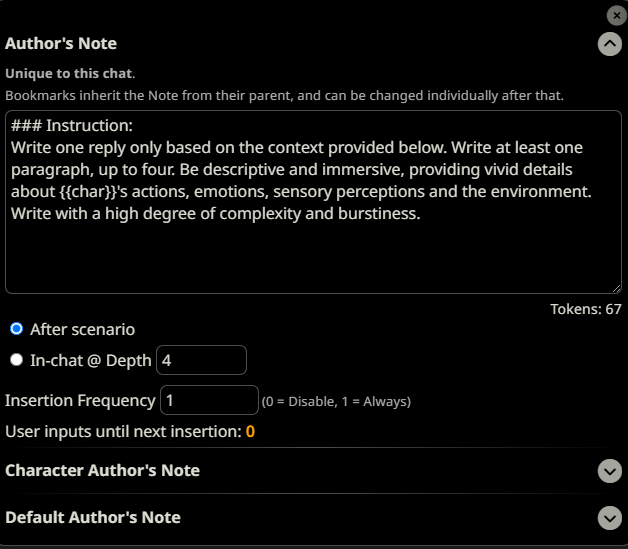Click the In-chat @ Depth label text
Screen dimensions: 628x549
tap(91, 360)
